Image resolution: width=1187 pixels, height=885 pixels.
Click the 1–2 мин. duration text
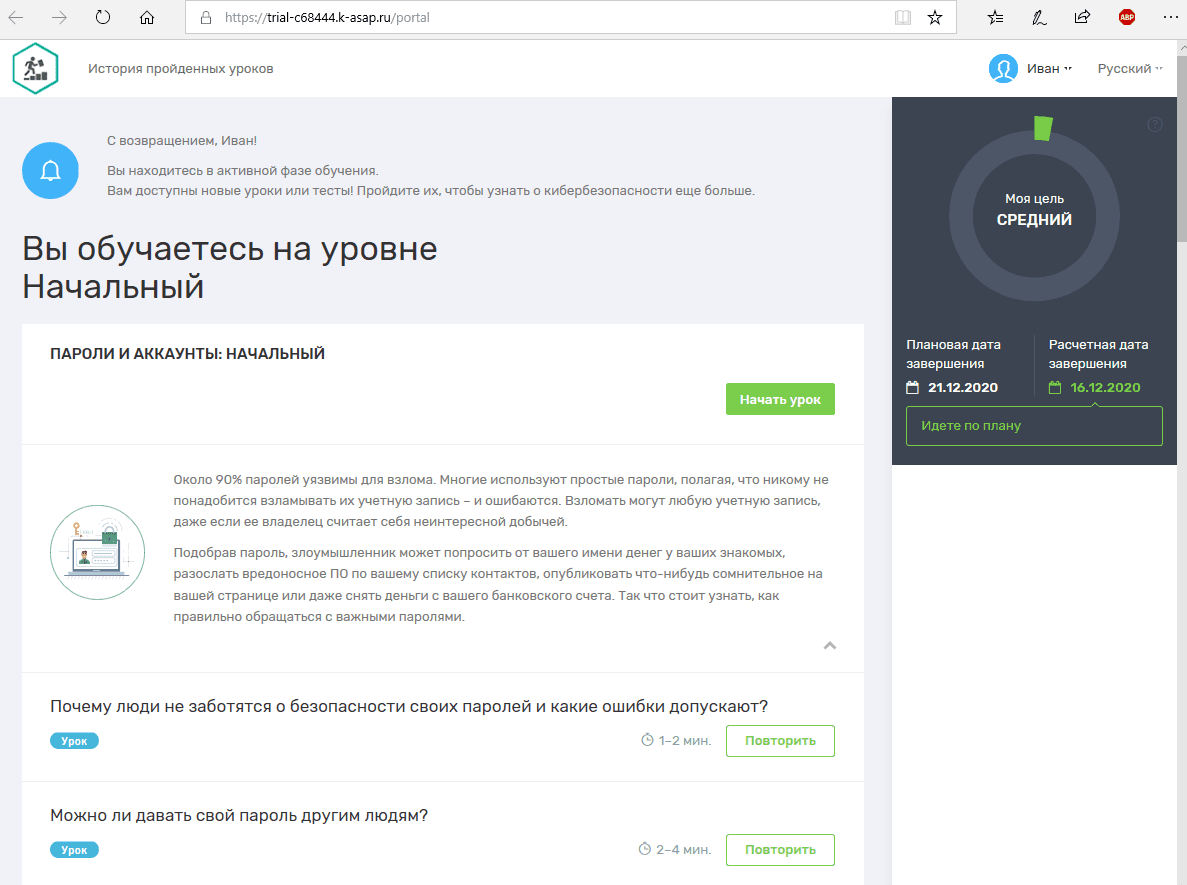tap(684, 740)
